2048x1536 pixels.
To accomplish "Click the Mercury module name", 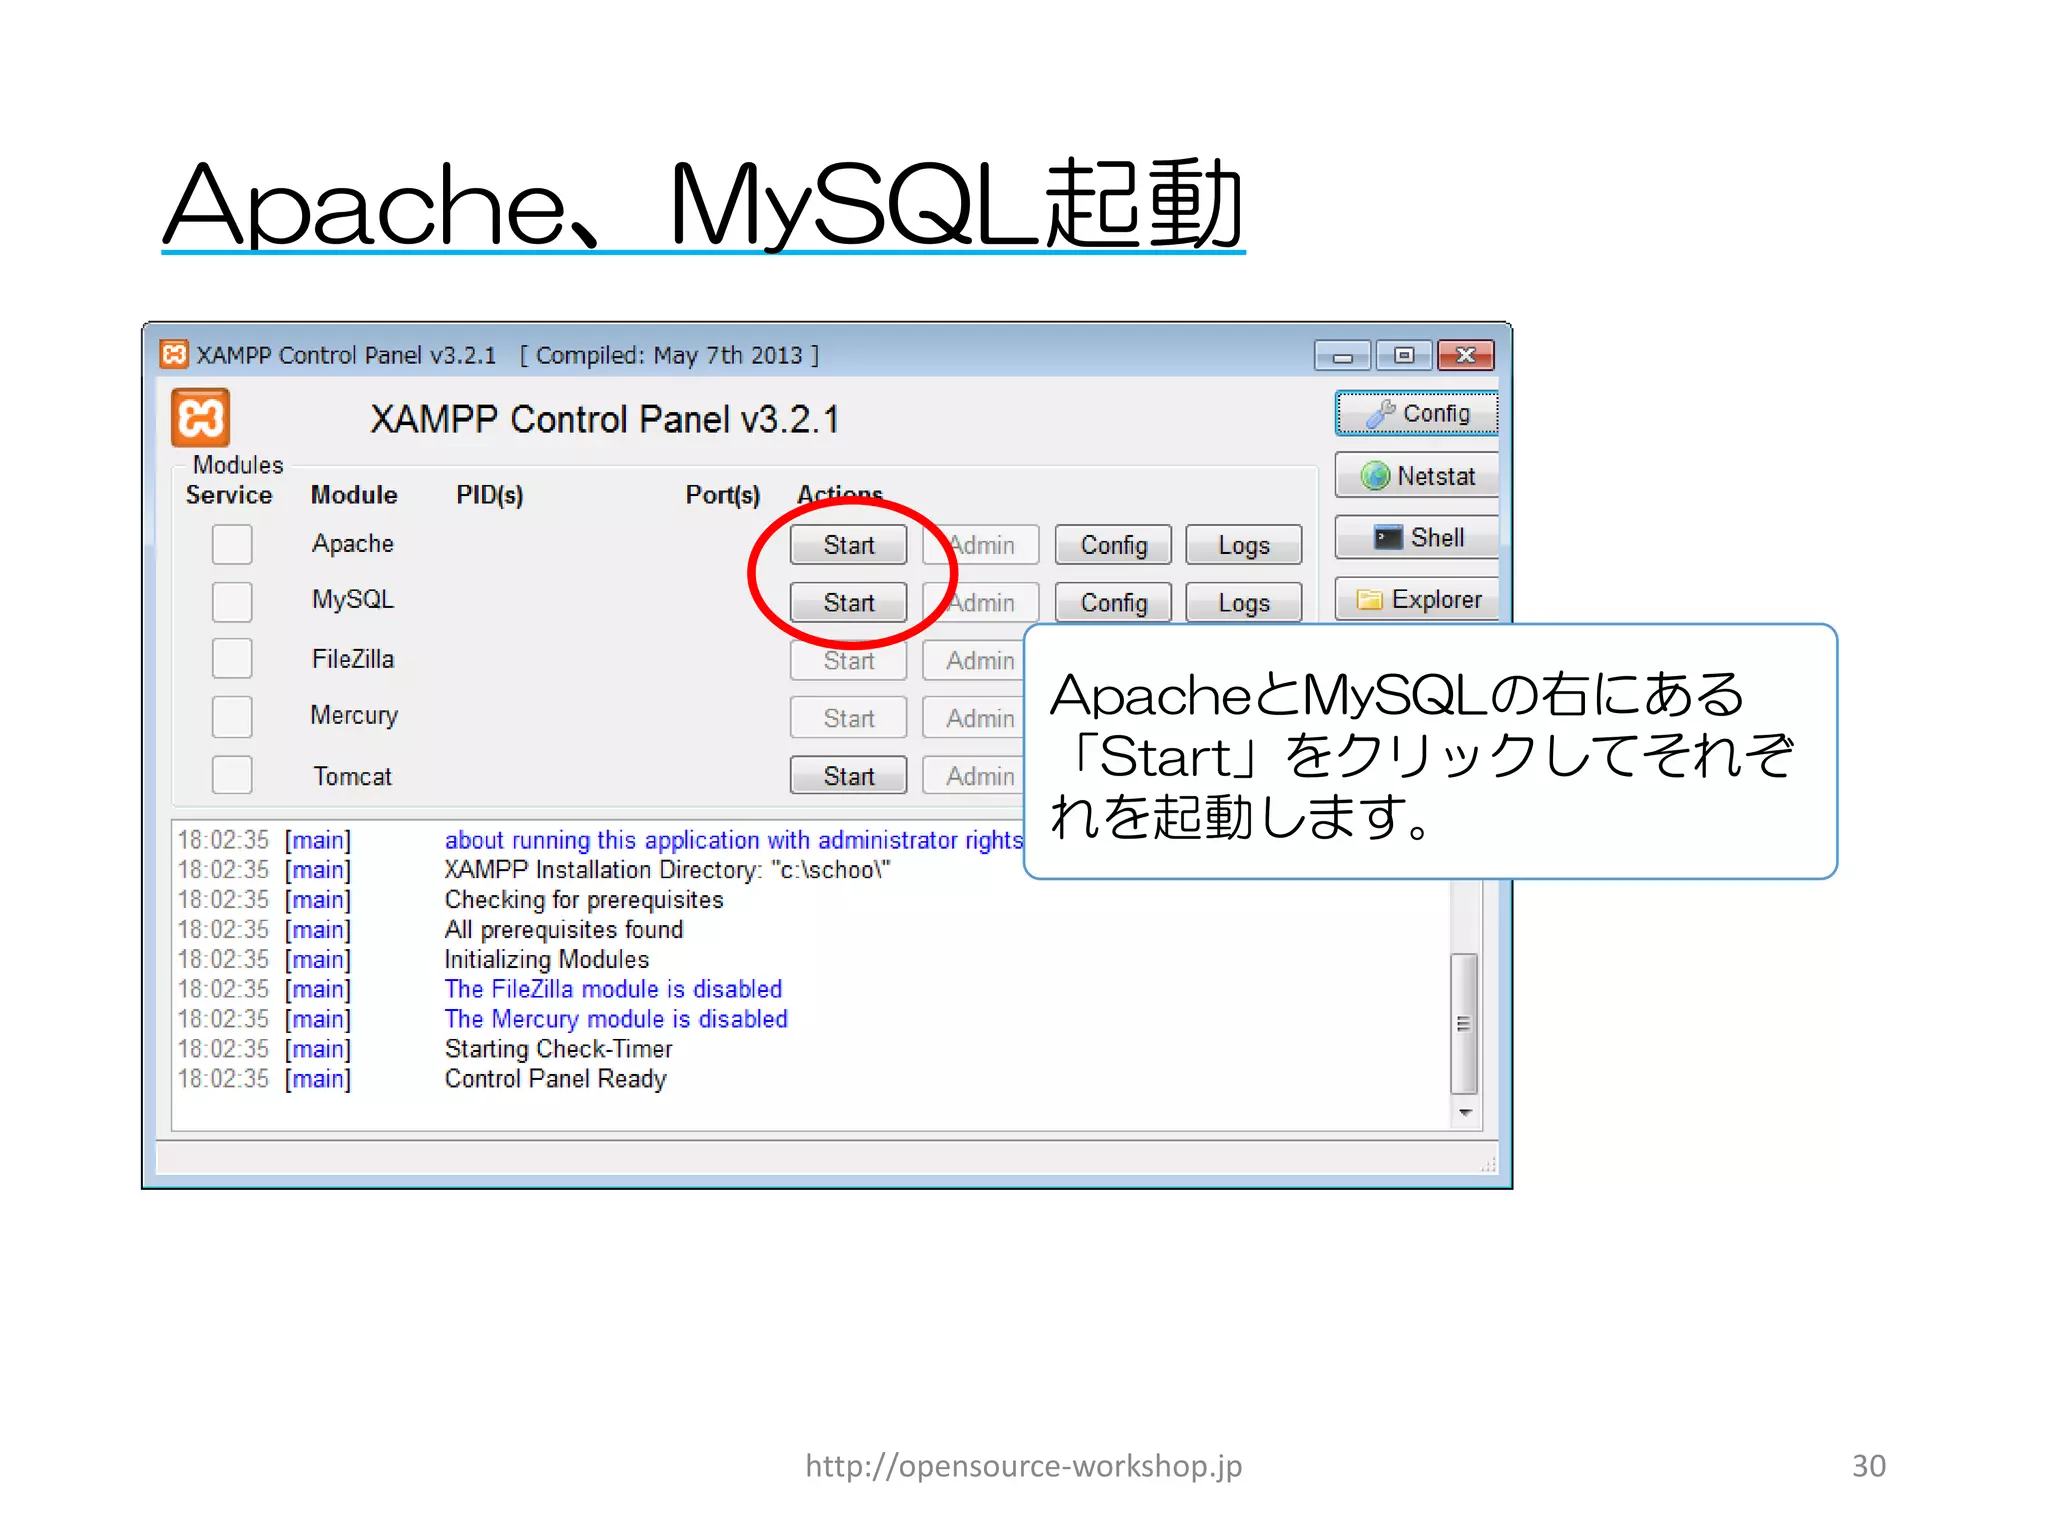I will pos(354,716).
